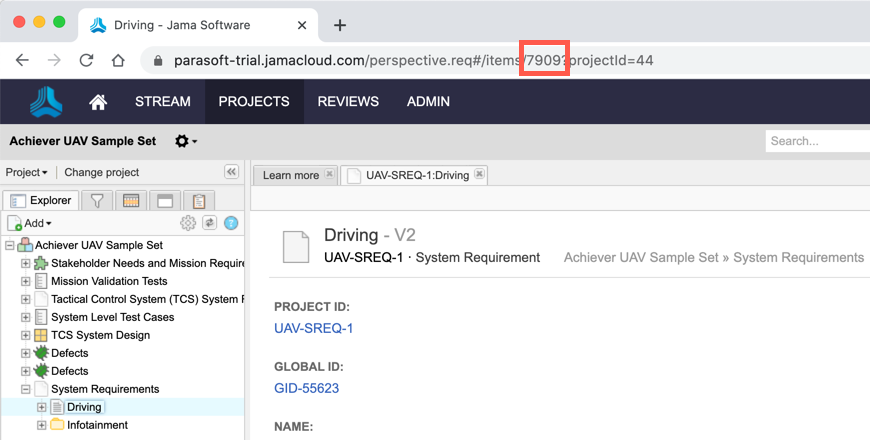Expand Mission Validation Tests node
This screenshot has height=440, width=870.
click(26, 281)
